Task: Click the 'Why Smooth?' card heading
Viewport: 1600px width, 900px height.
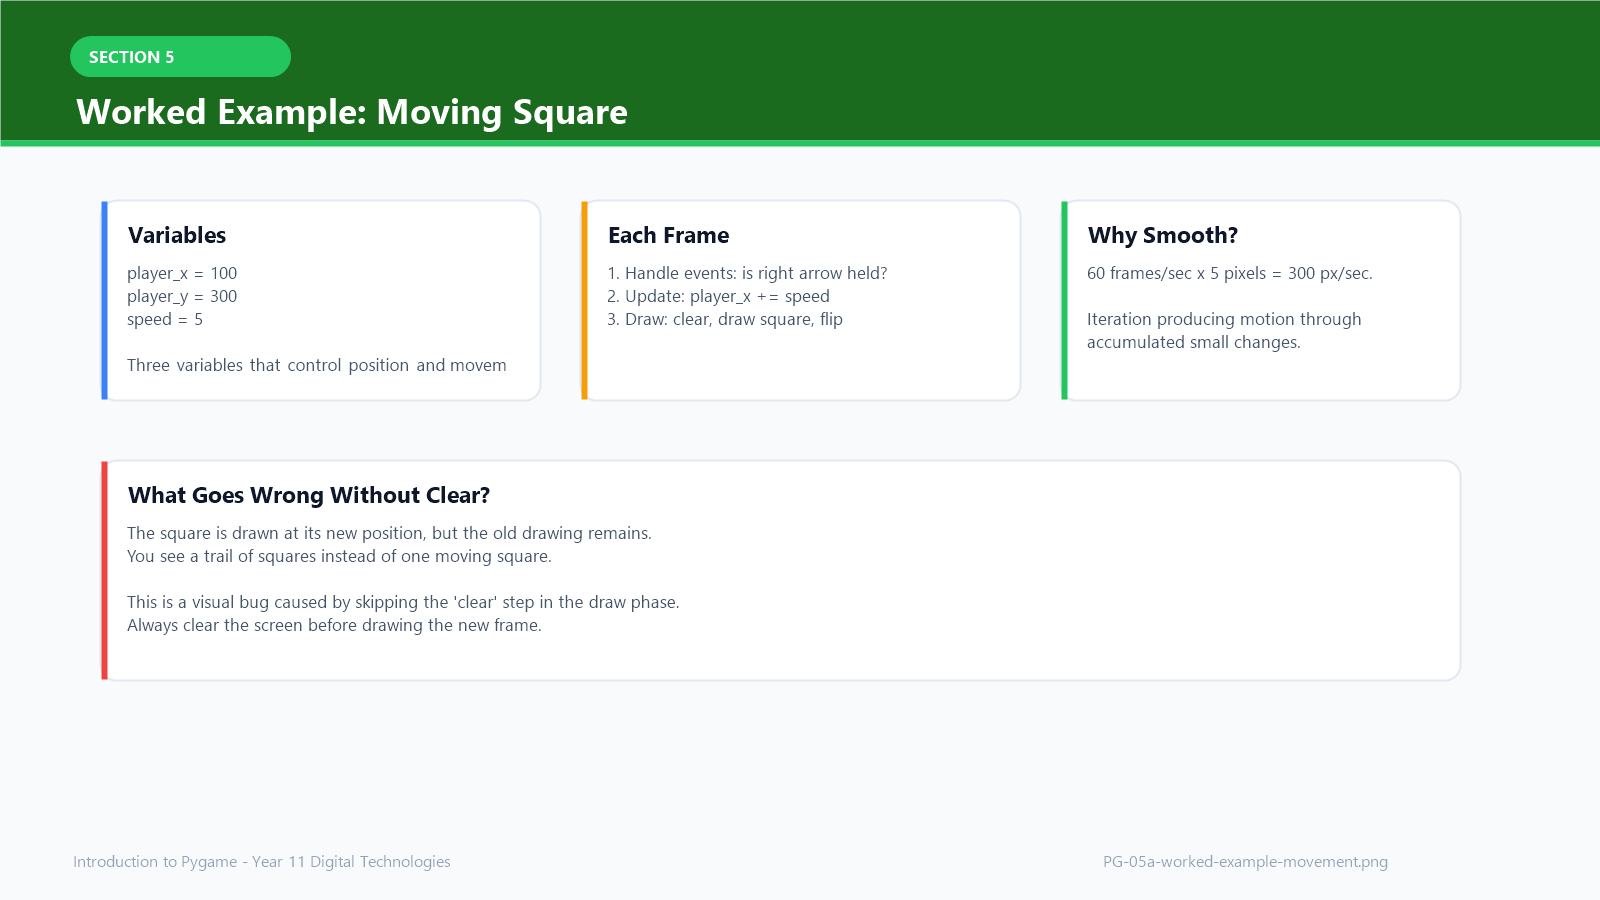Action: pyautogui.click(x=1163, y=235)
